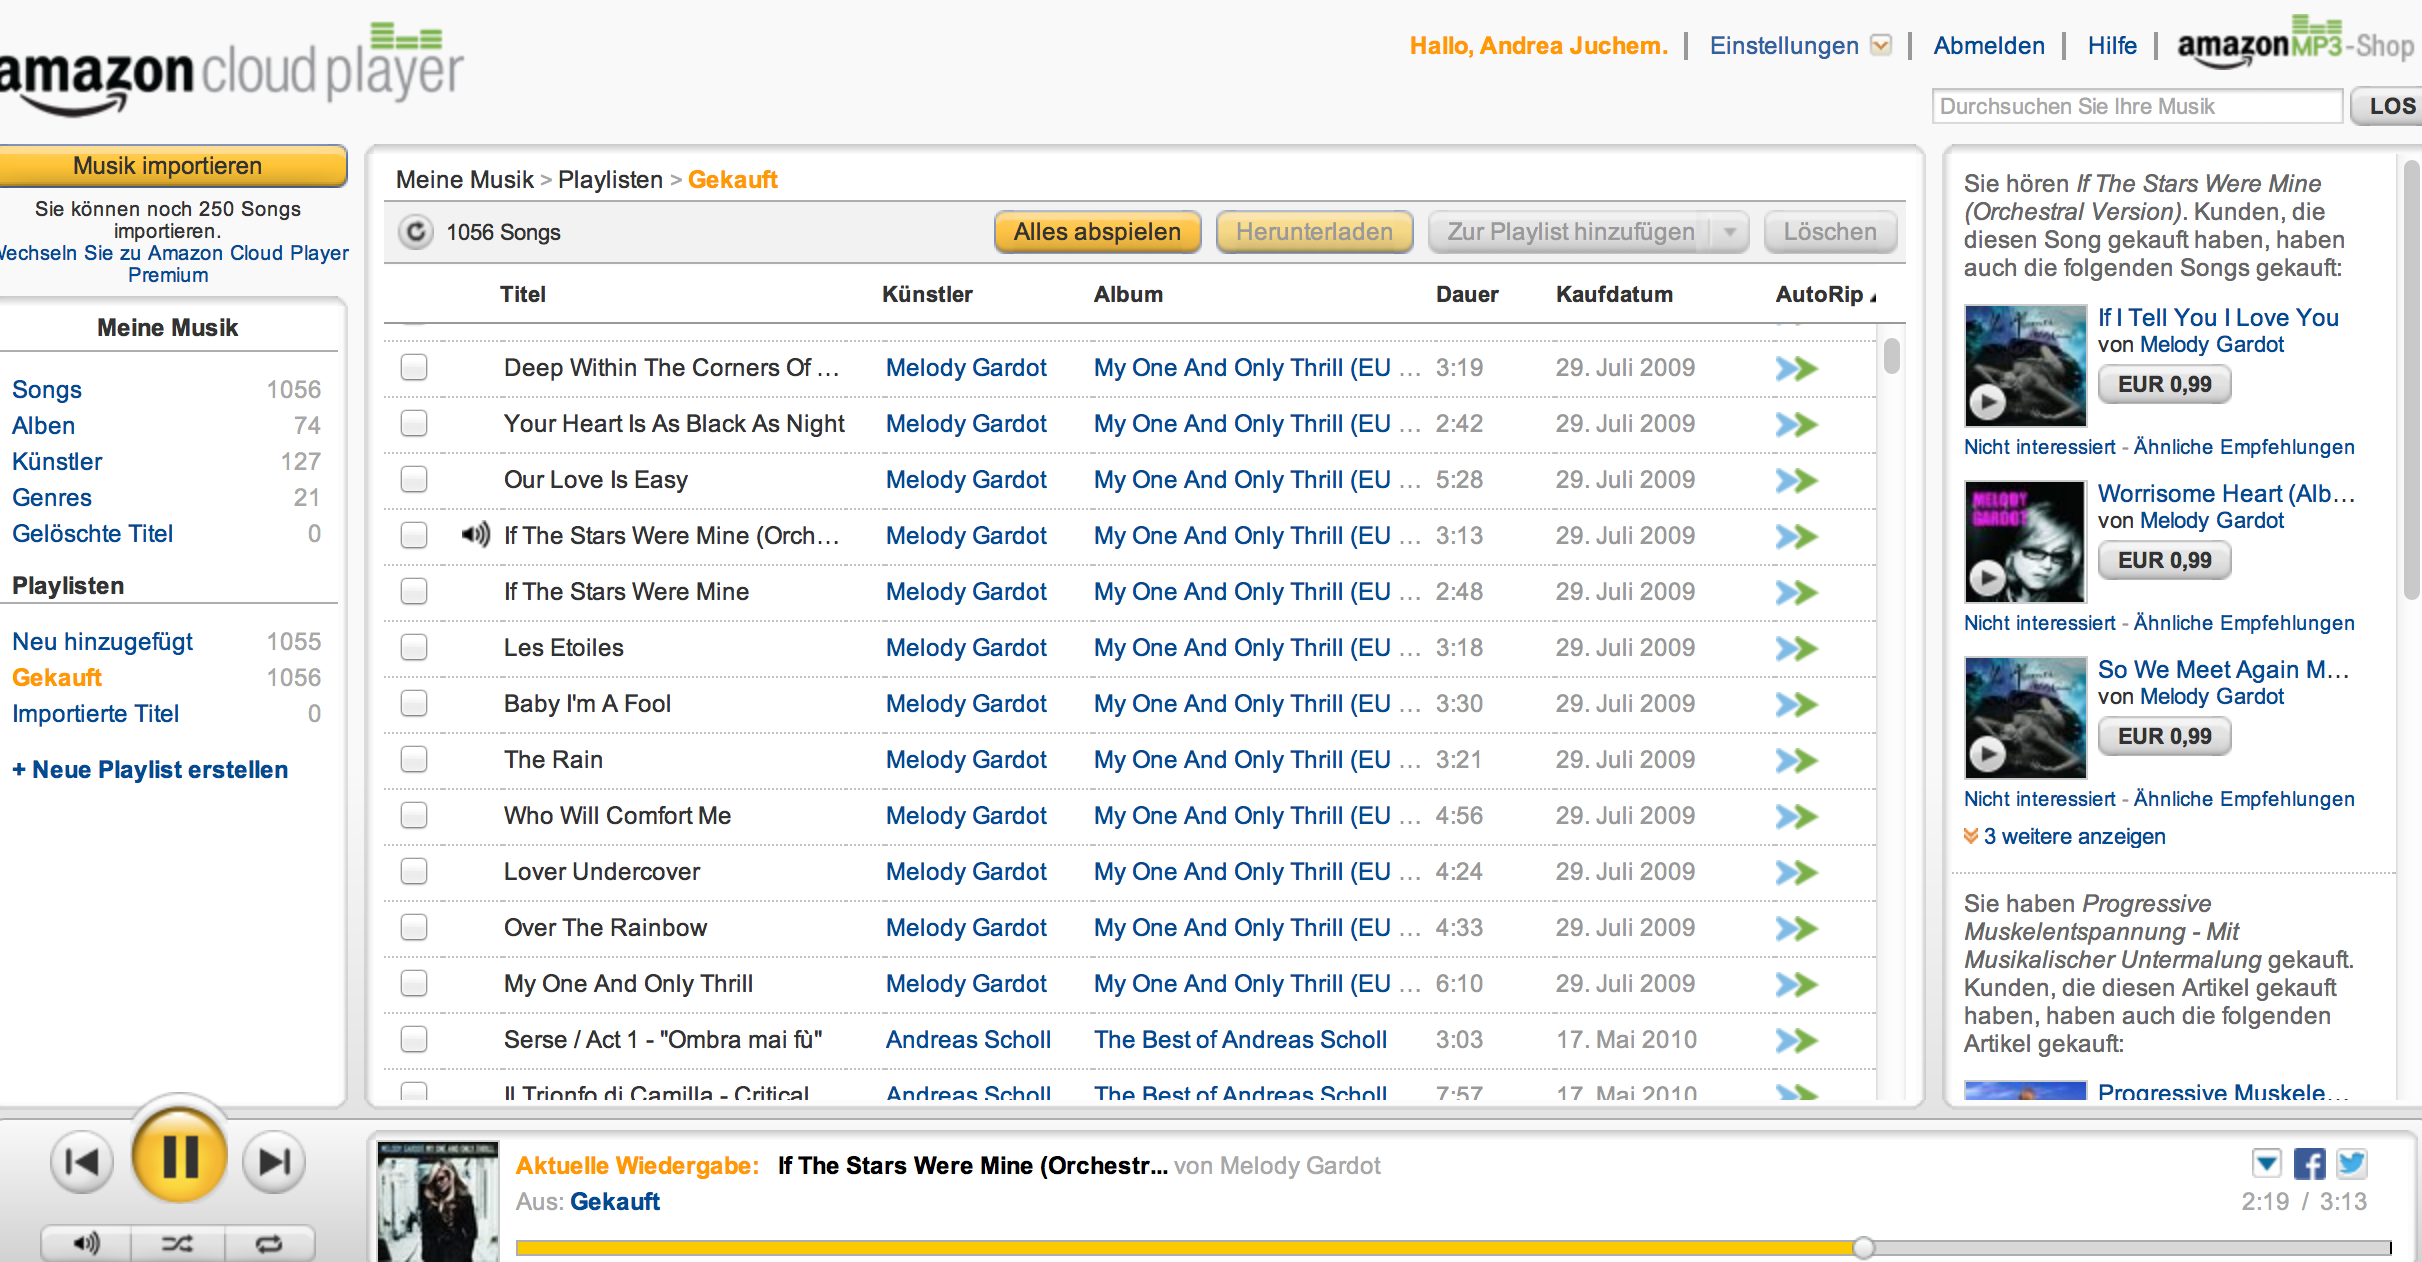Play preview of Worrisome Heart album cover

click(x=1987, y=578)
